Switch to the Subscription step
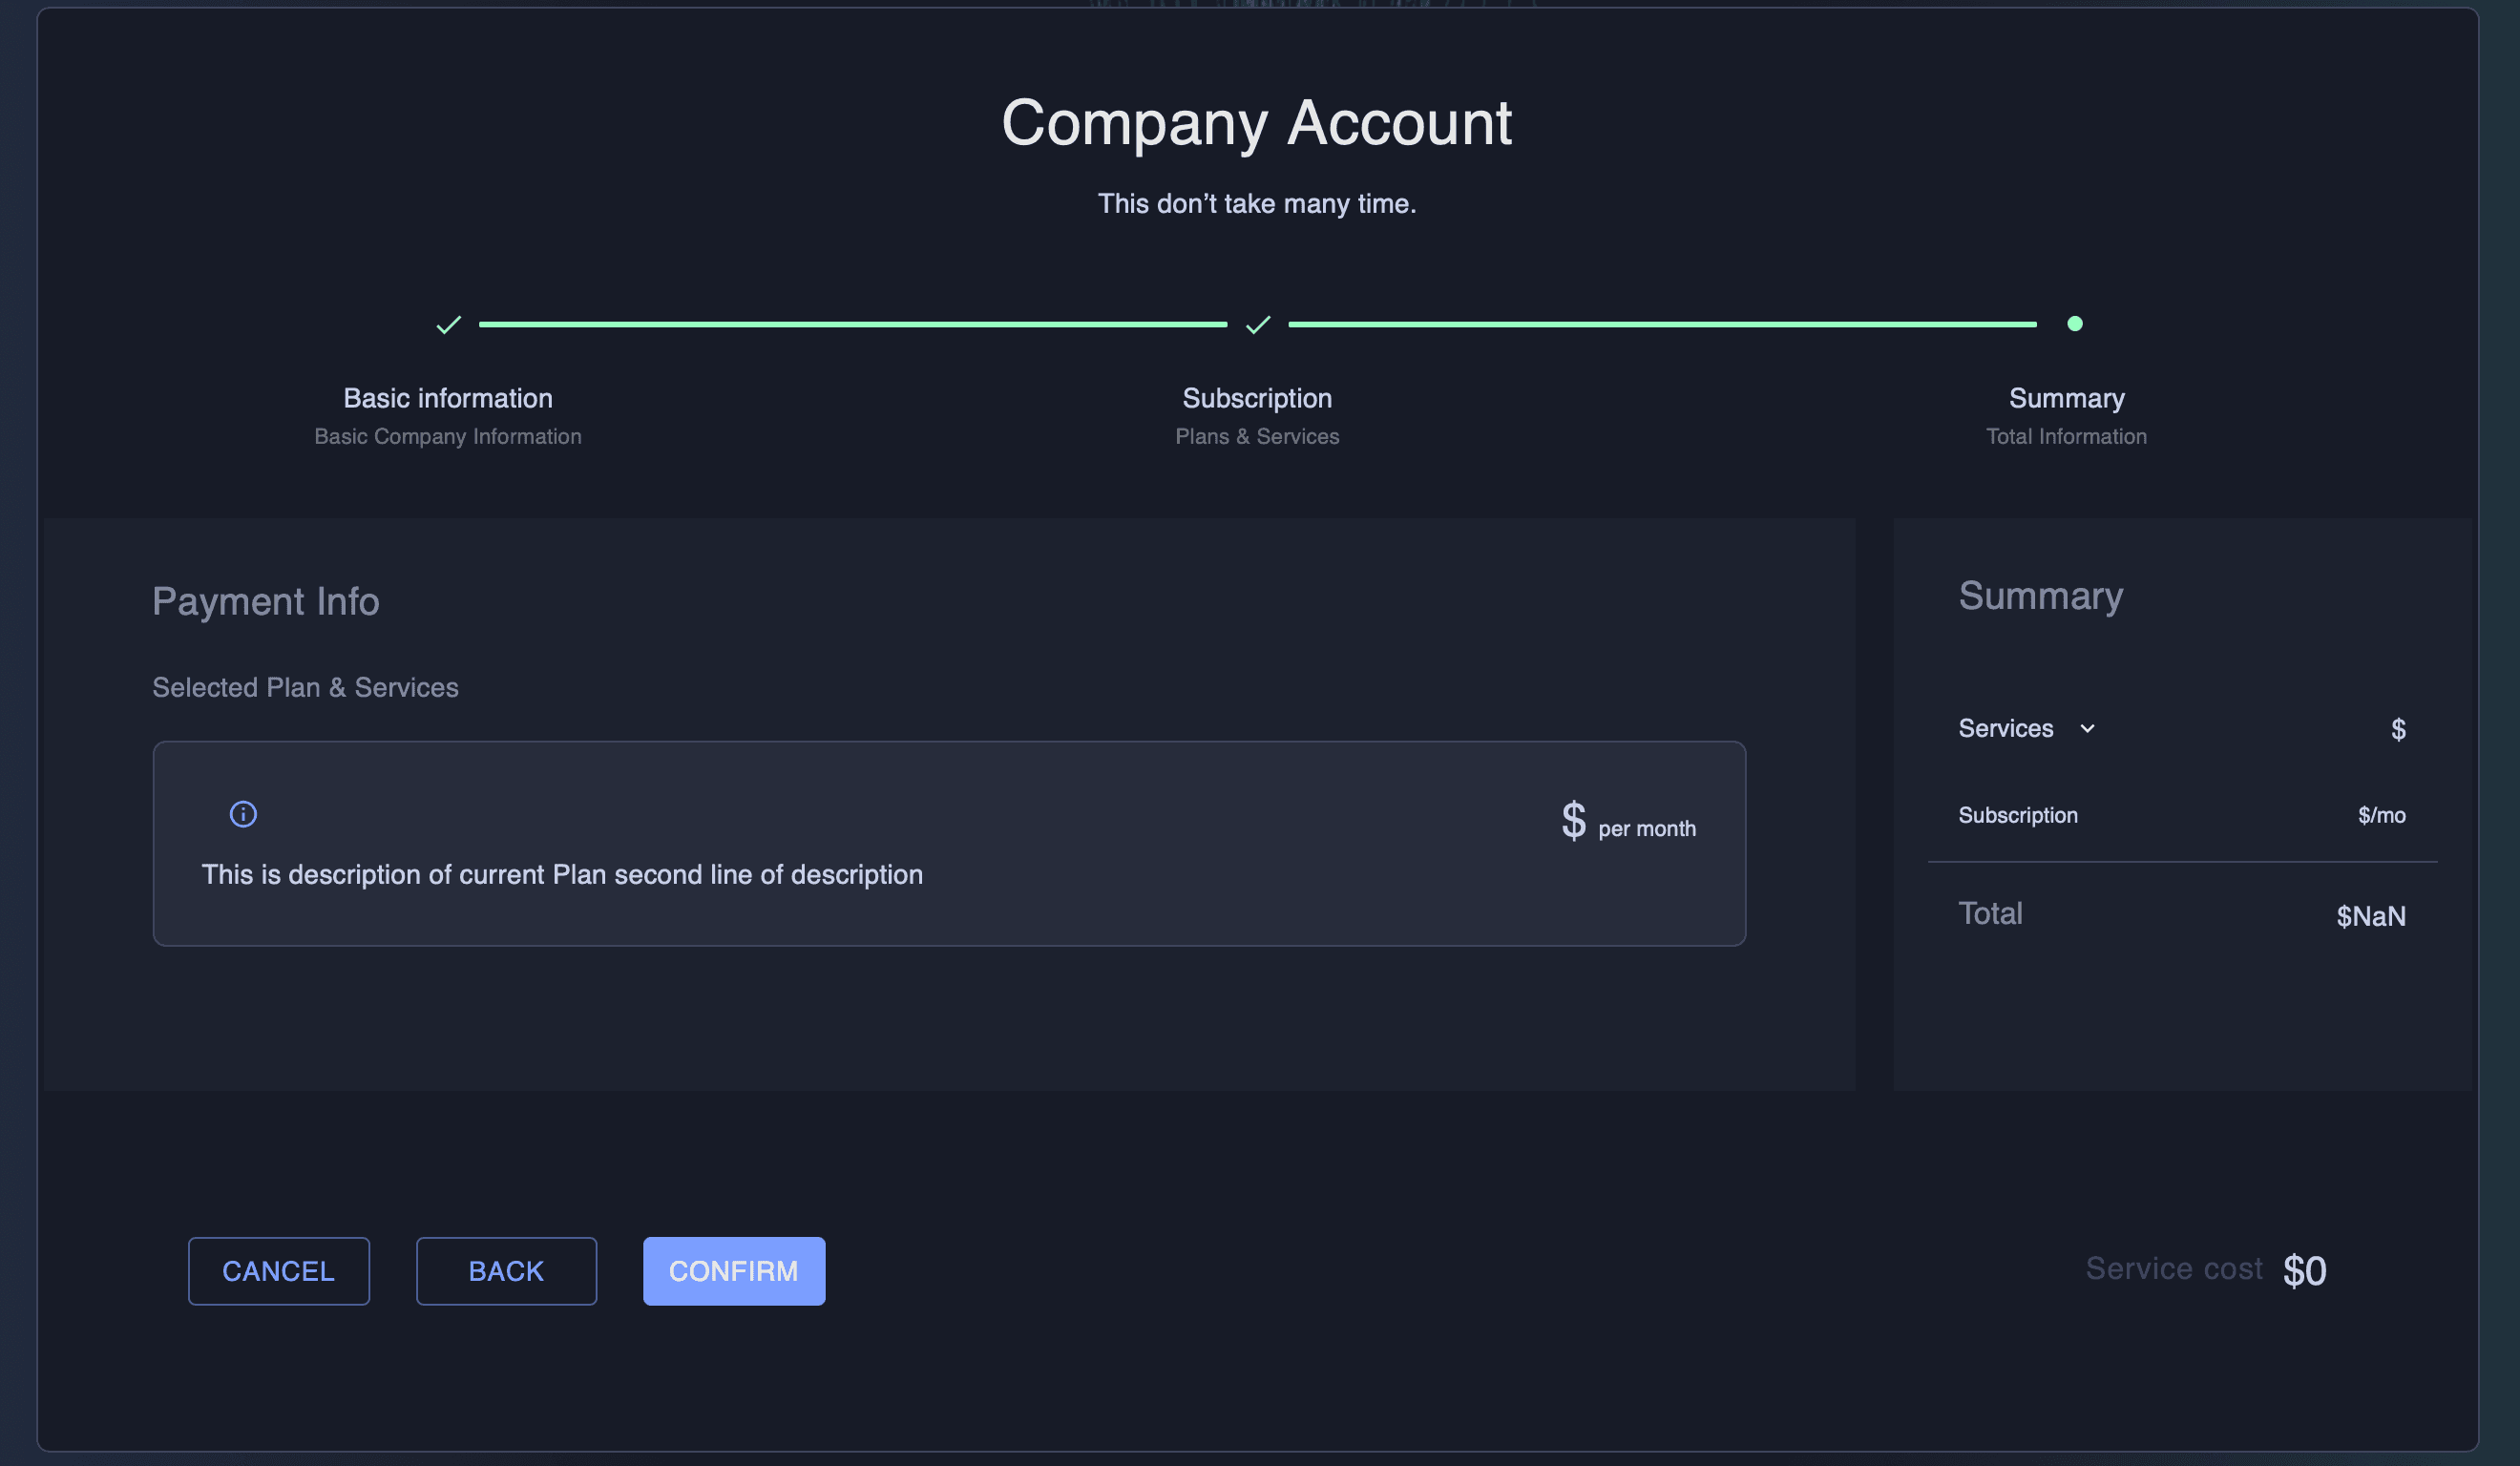2520x1466 pixels. click(x=1257, y=399)
